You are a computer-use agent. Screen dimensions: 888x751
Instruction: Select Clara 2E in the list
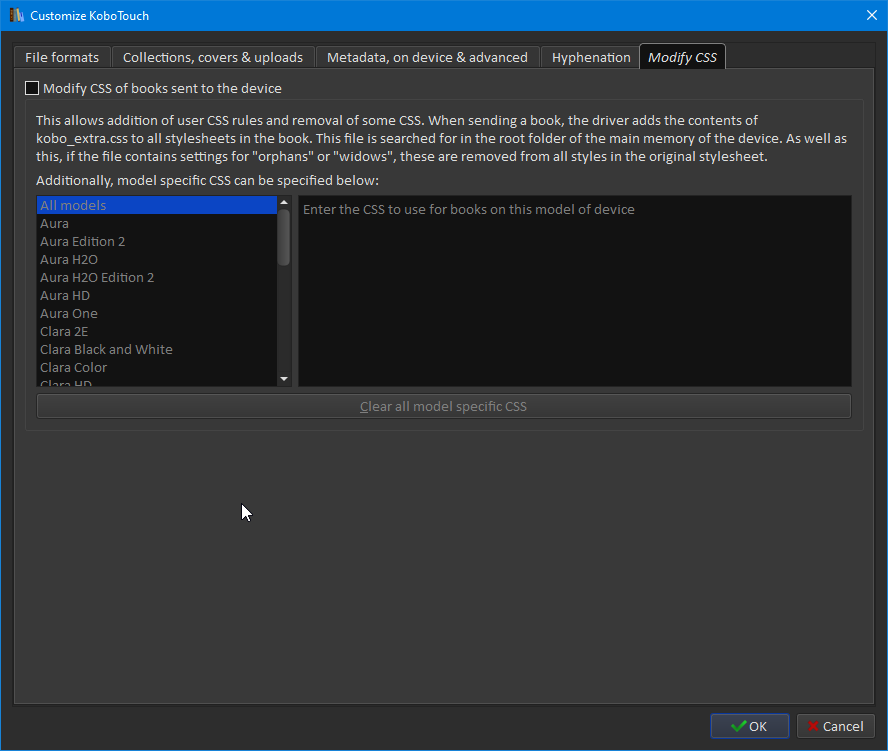point(157,331)
